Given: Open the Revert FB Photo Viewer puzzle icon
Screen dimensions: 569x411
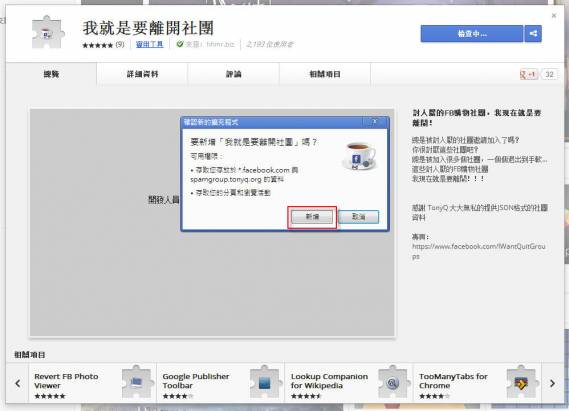Looking at the screenshot, I should click(137, 382).
